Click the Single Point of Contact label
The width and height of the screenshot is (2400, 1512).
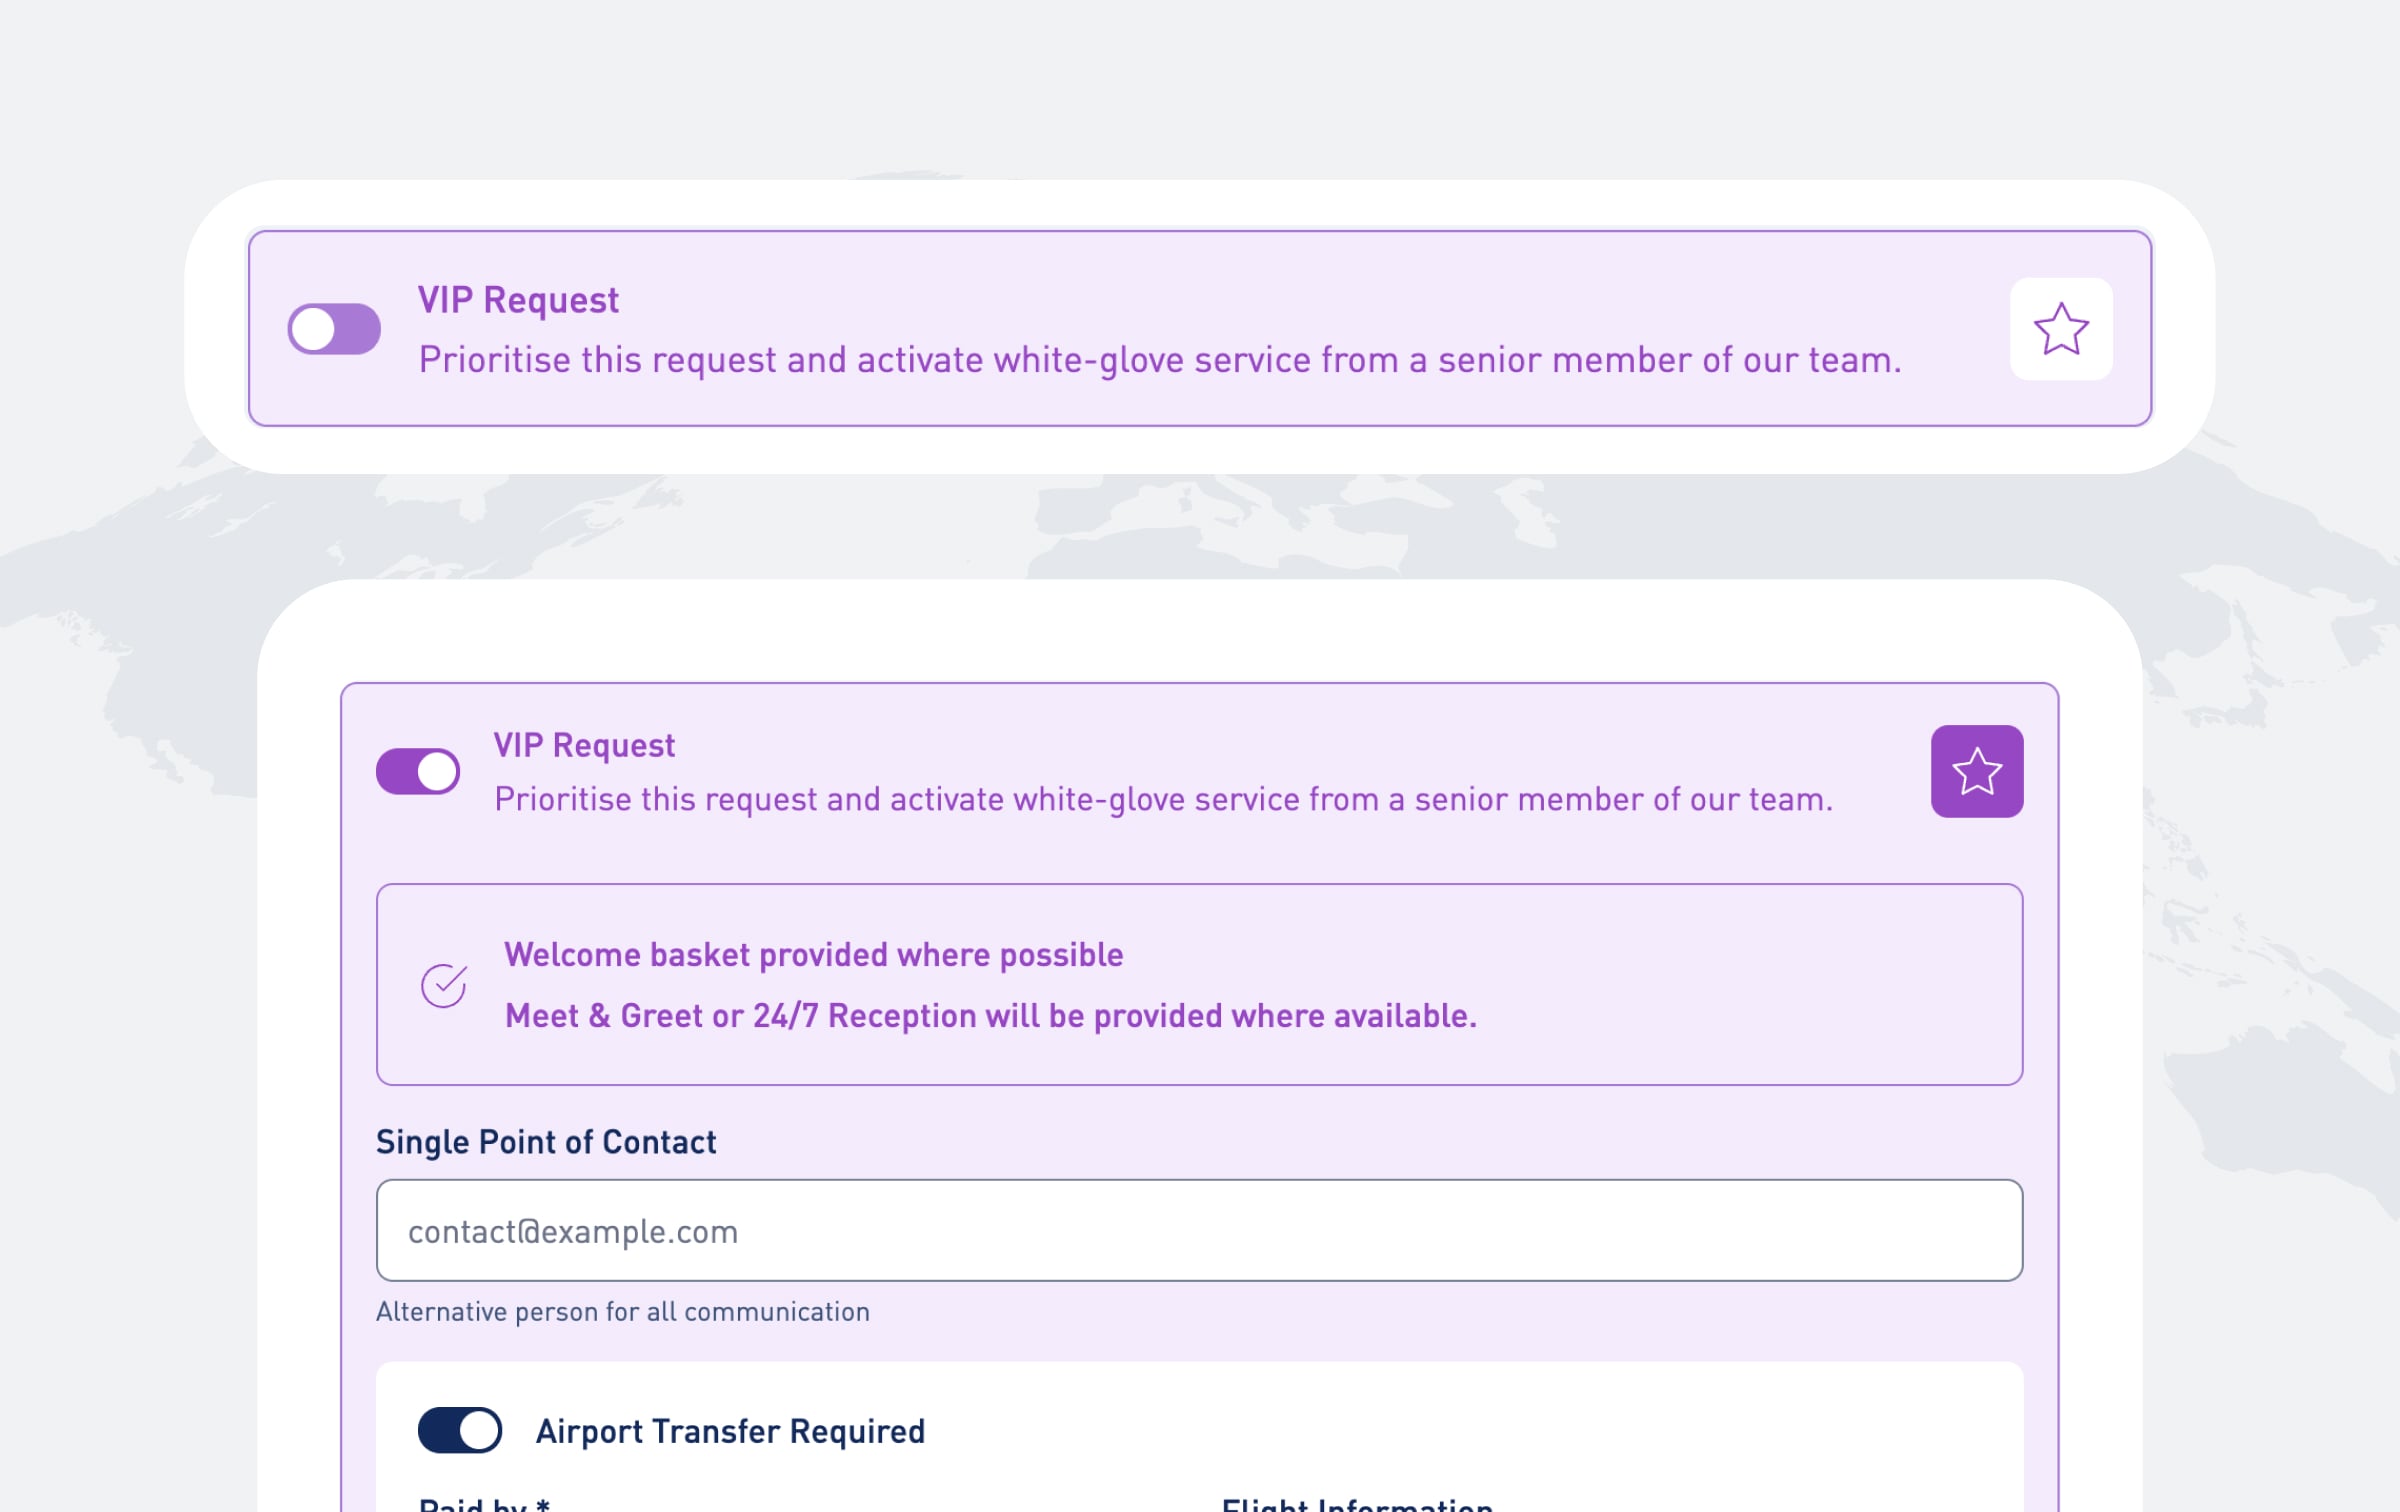coord(546,1142)
